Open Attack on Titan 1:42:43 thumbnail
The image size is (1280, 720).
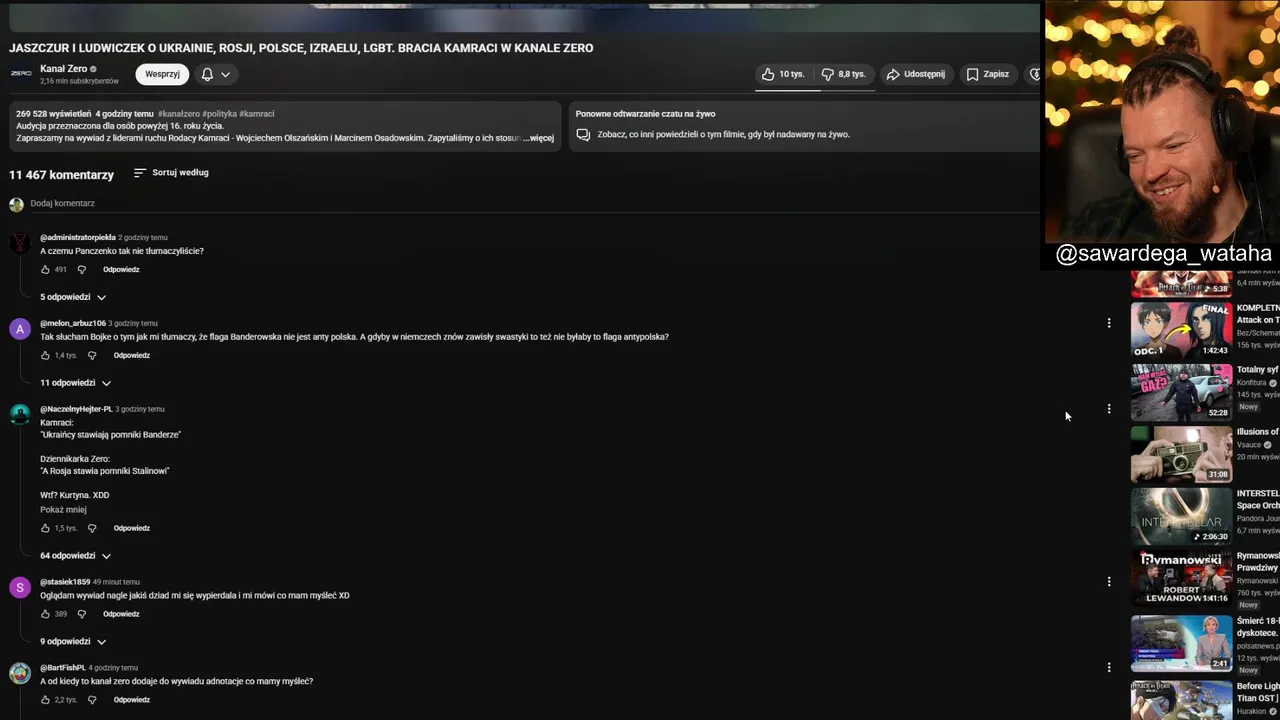tap(1181, 329)
